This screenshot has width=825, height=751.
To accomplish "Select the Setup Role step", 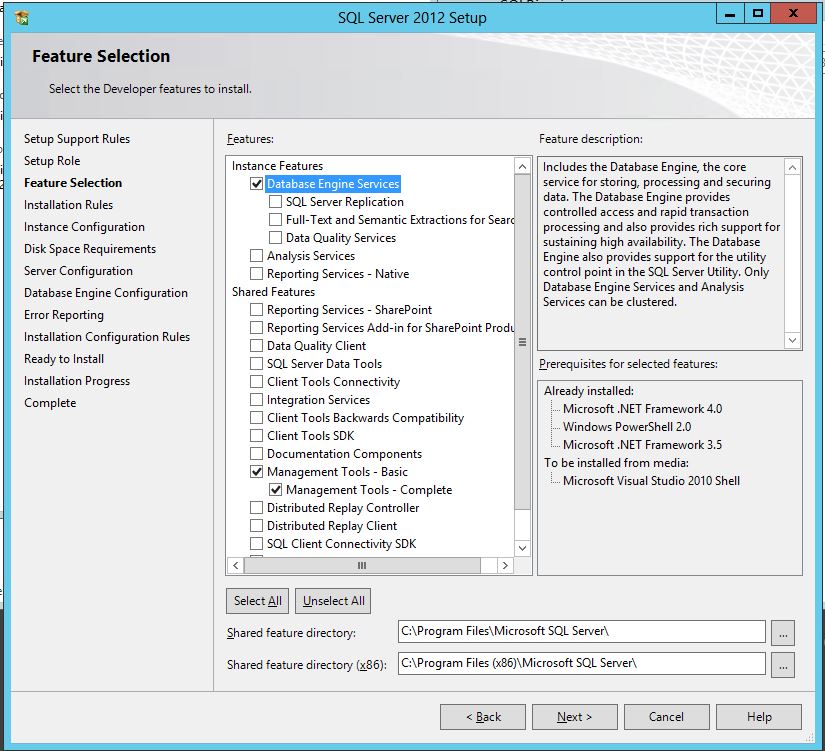I will (52, 161).
